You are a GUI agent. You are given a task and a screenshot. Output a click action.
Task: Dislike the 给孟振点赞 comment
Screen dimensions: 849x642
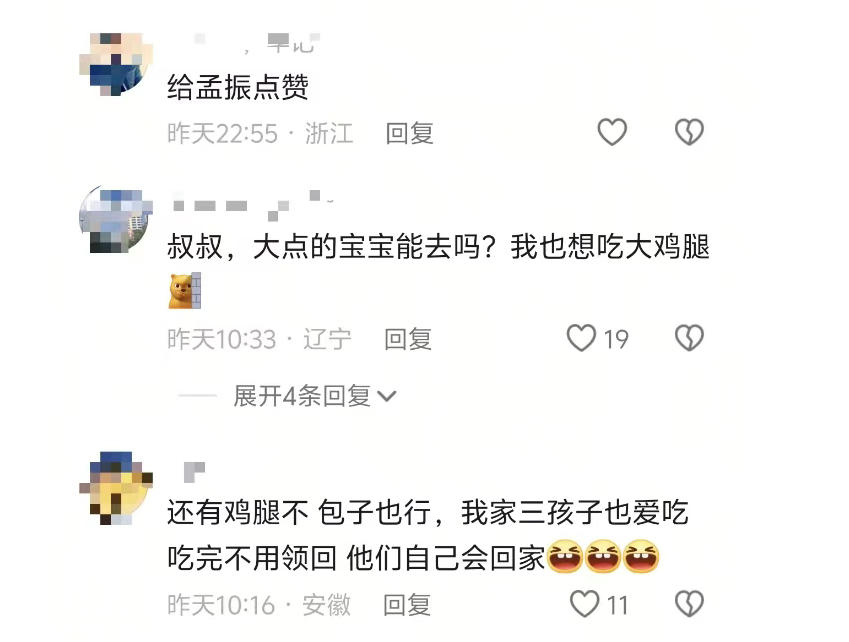click(x=689, y=132)
